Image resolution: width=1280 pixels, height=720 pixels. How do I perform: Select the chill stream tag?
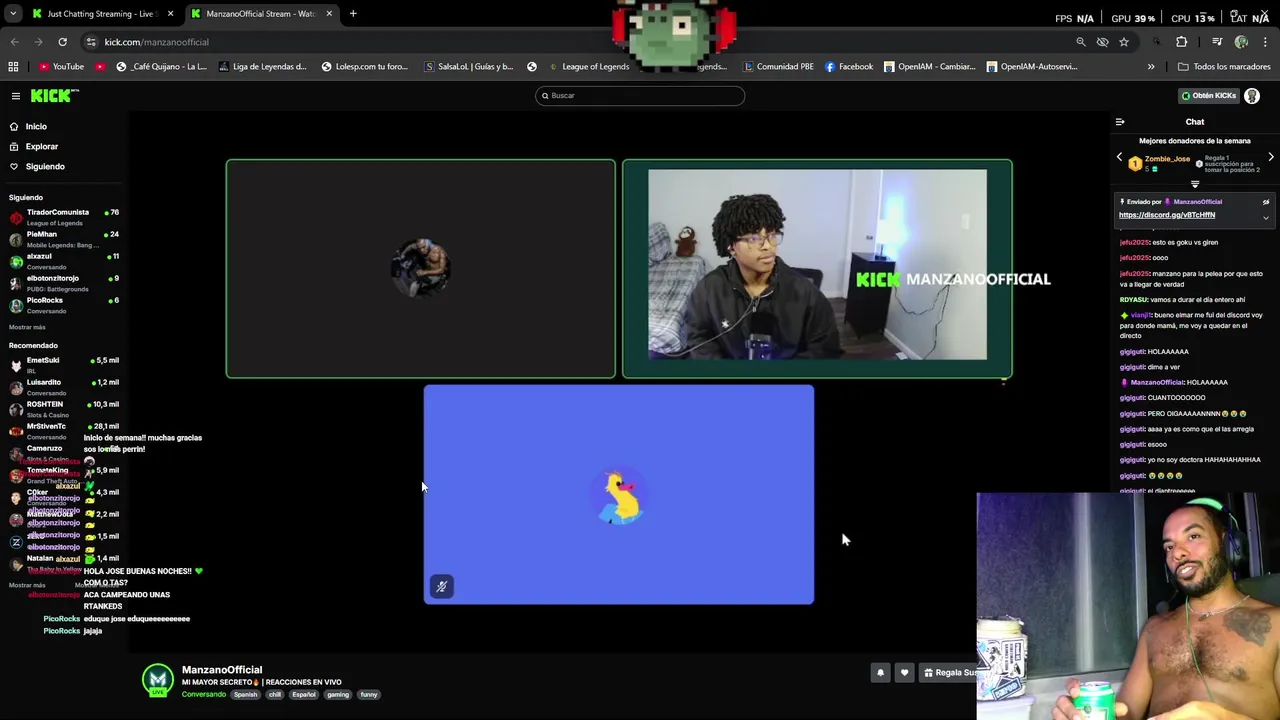click(x=275, y=694)
